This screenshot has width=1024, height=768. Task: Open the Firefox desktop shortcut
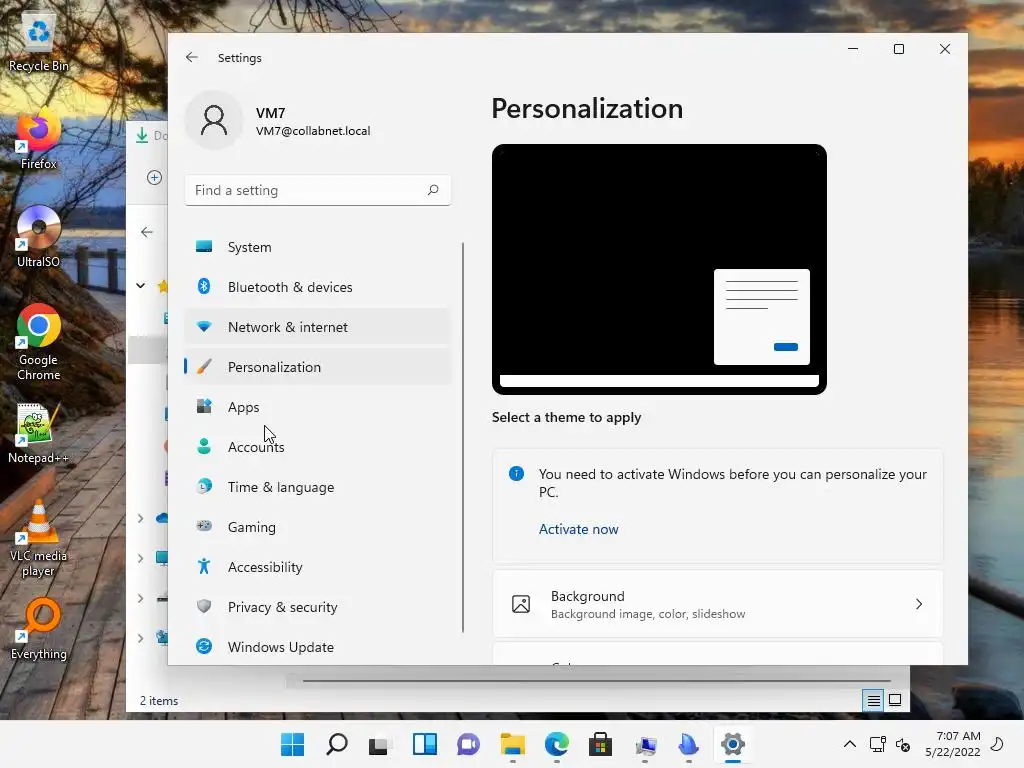pos(39,140)
